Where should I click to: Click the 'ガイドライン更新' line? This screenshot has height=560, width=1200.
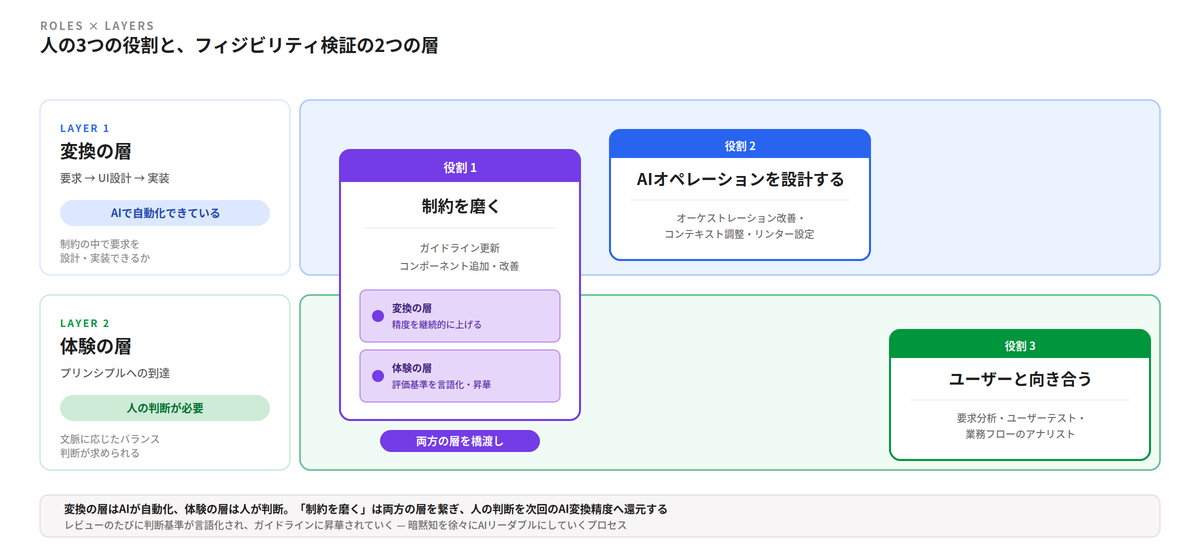460,248
